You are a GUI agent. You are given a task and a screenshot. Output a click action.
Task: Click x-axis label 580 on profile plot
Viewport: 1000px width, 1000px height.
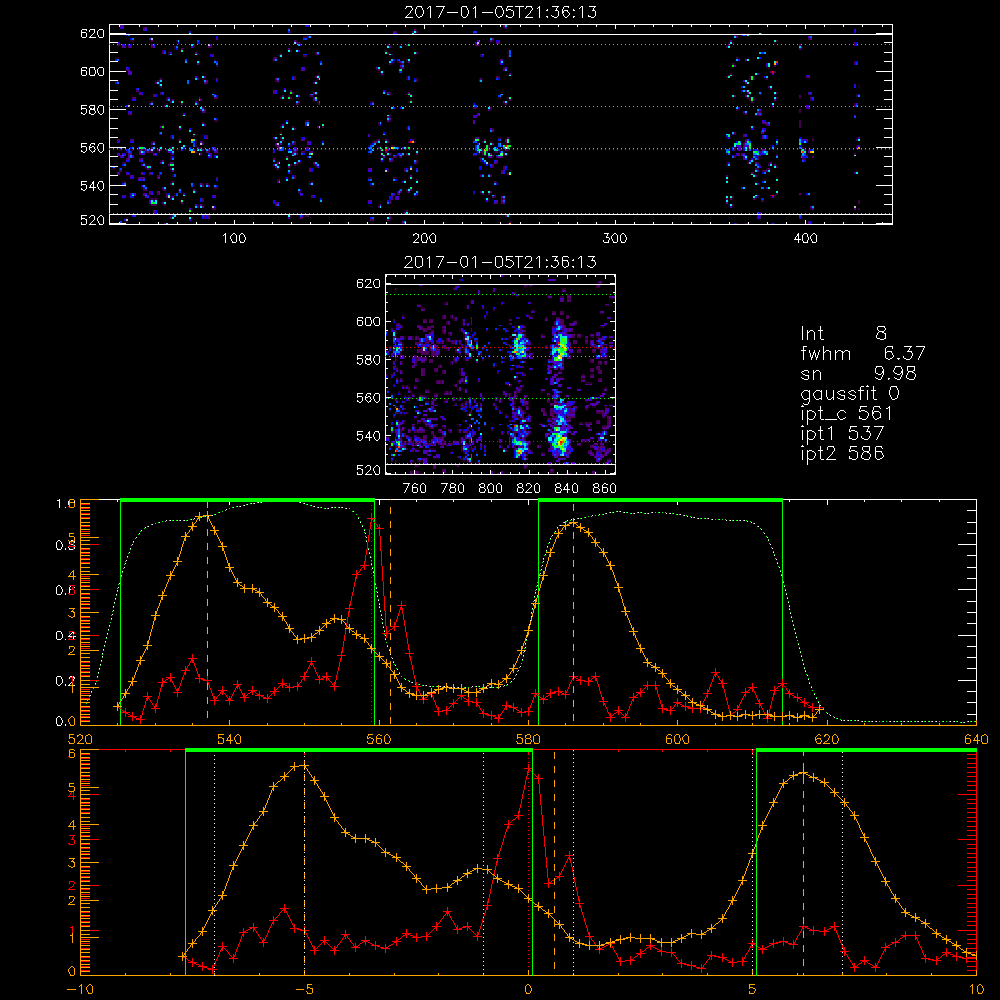528,740
